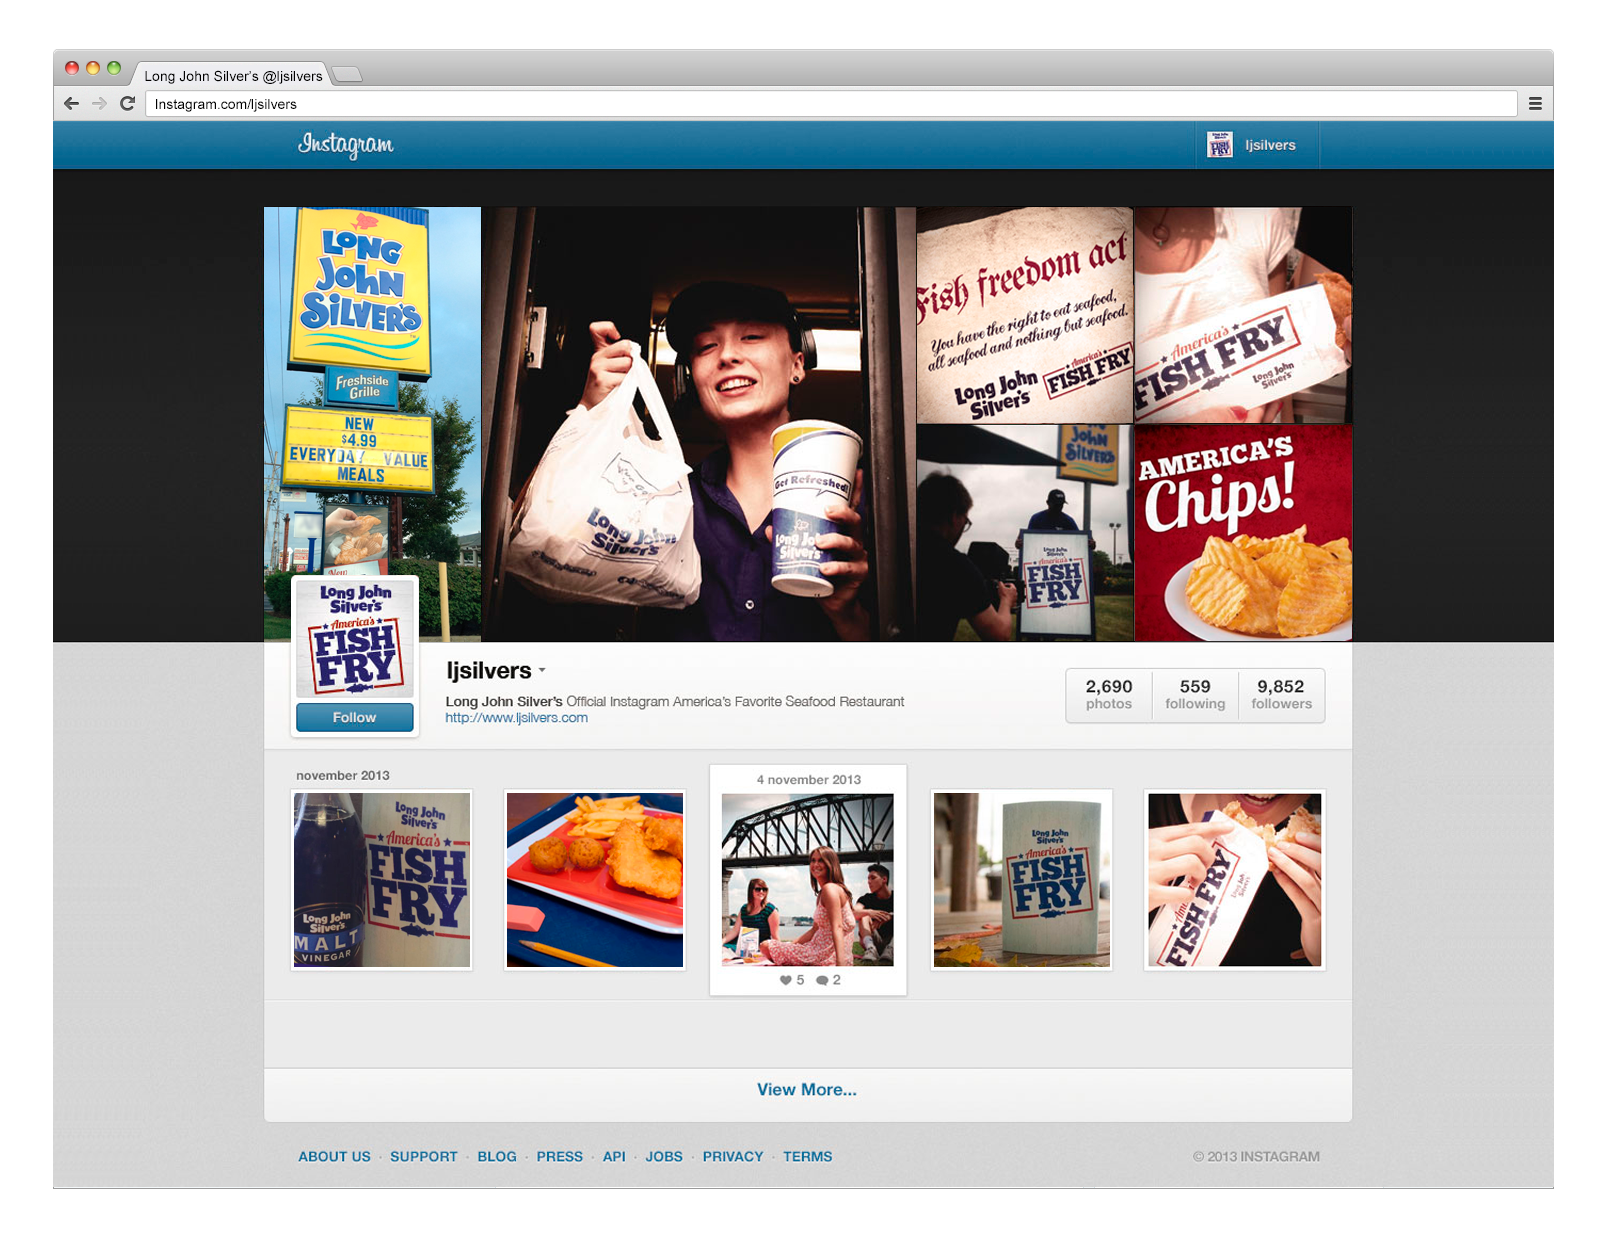Open the Press footer link
The height and width of the screenshot is (1250, 1608).
(x=559, y=1156)
